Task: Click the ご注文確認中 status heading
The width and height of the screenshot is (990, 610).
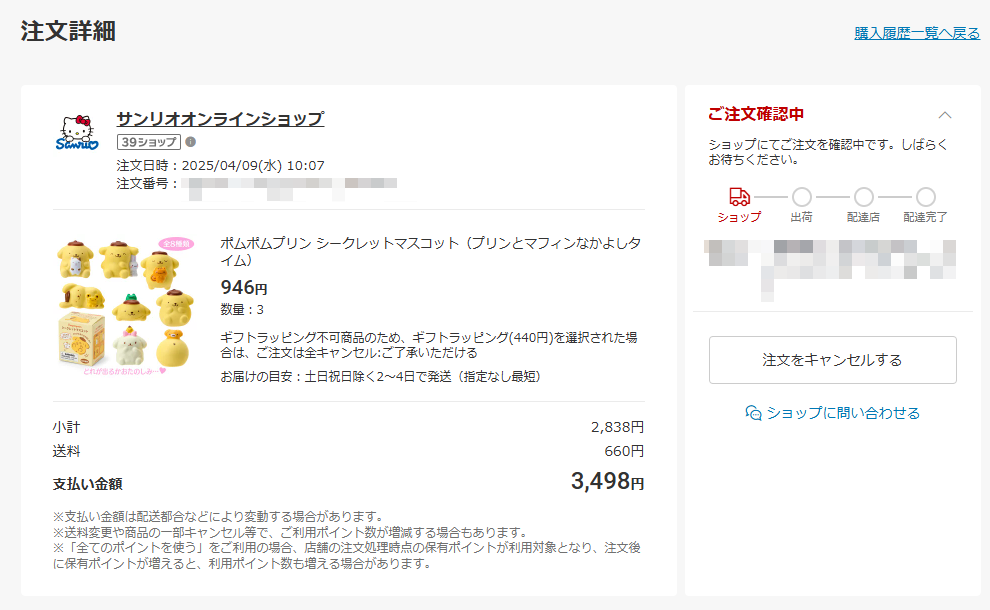Action: (x=756, y=114)
